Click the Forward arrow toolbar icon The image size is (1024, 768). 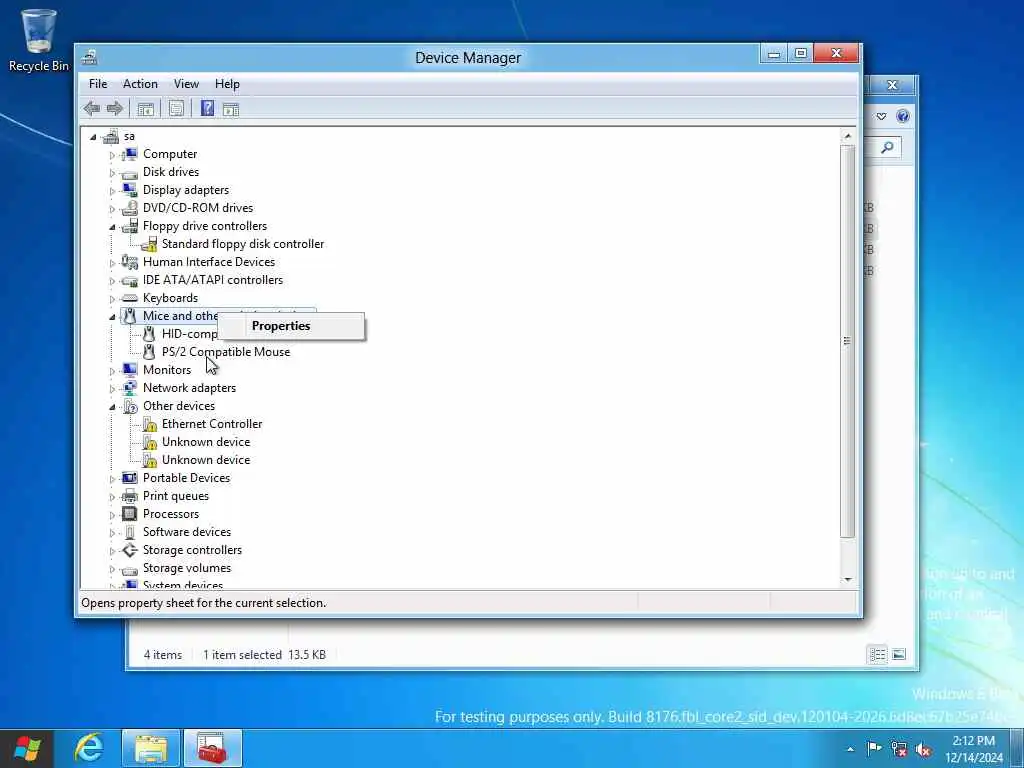tap(115, 108)
